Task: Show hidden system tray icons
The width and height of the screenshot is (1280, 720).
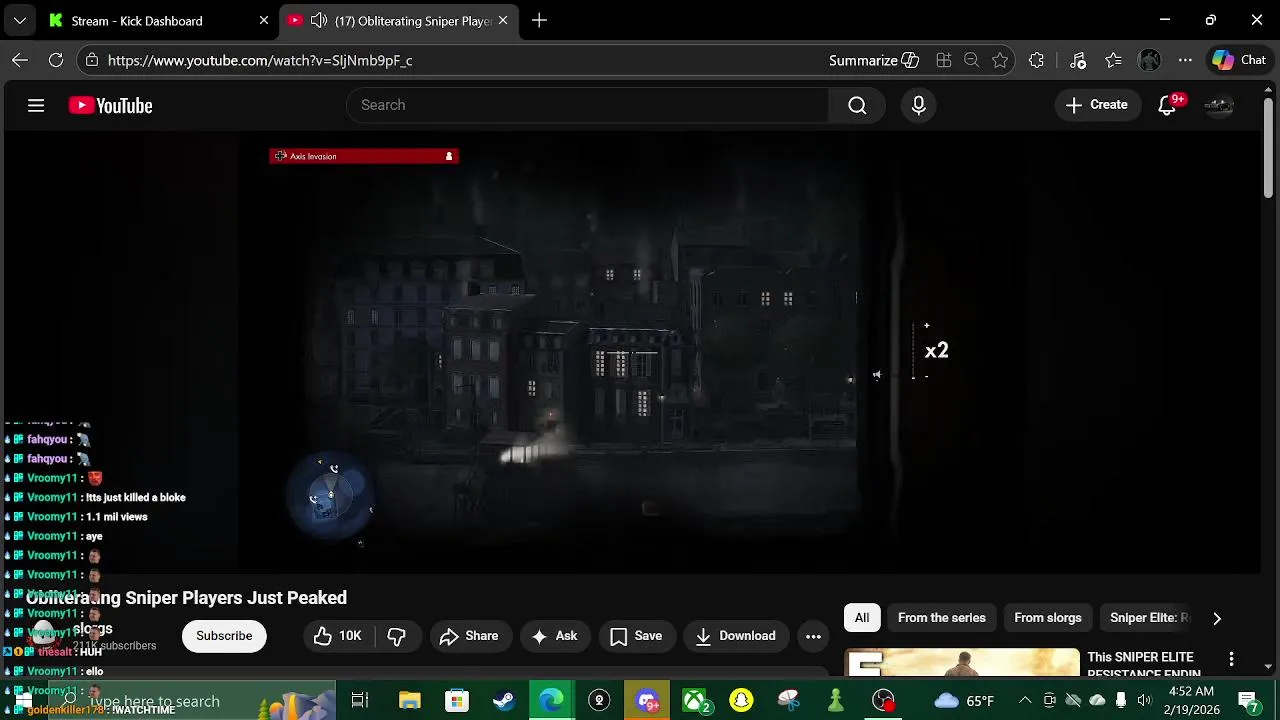Action: coord(1025,701)
